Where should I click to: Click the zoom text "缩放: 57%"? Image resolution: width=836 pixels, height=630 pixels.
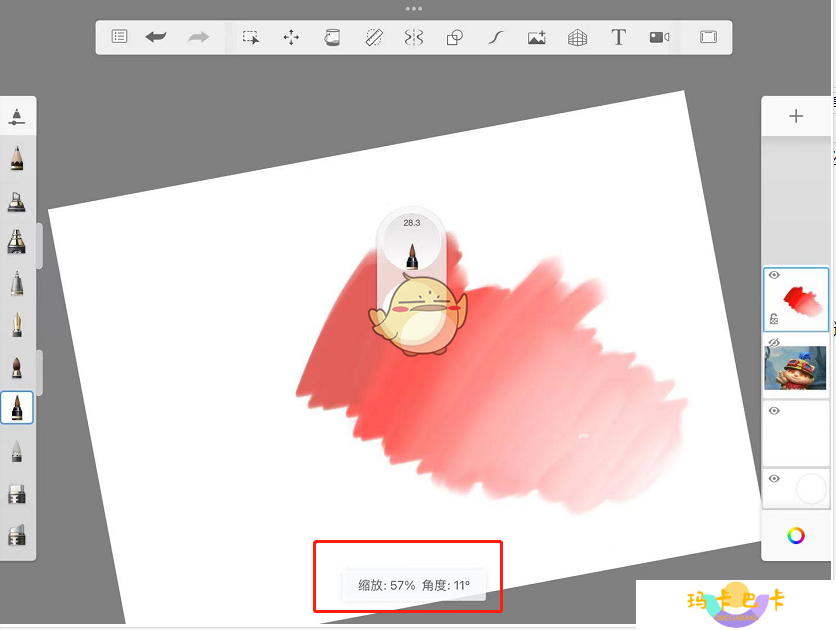click(x=387, y=585)
